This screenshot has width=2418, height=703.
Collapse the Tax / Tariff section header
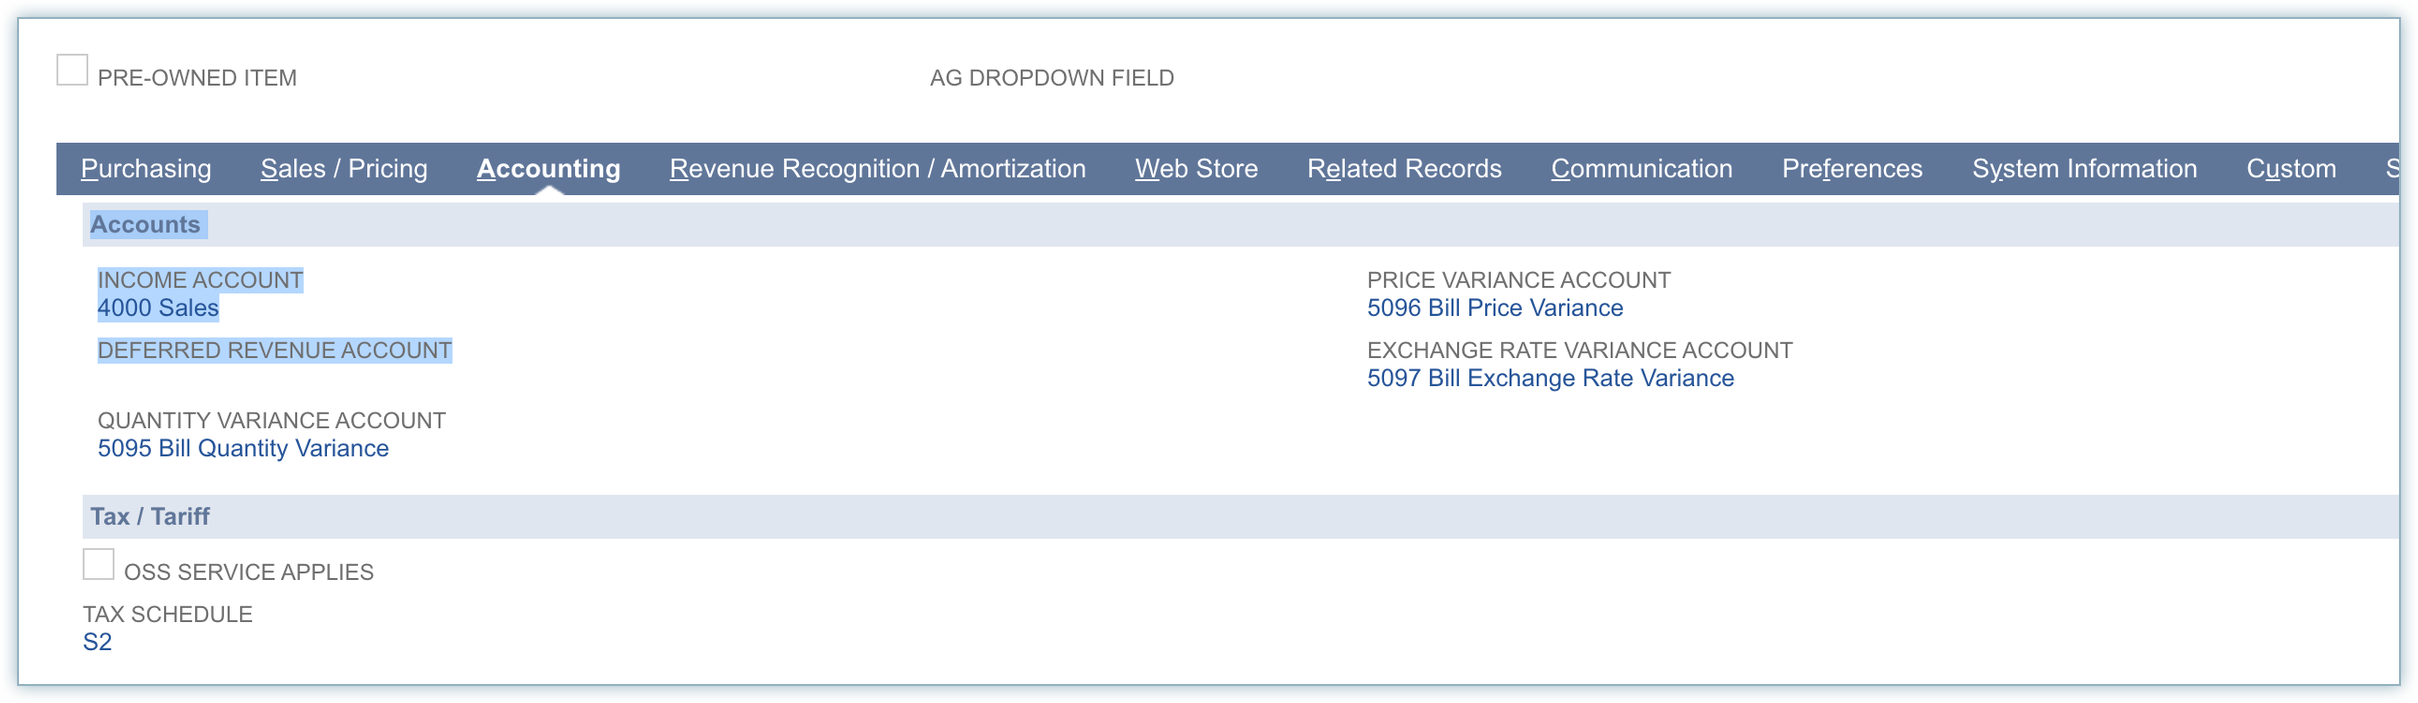coord(150,517)
